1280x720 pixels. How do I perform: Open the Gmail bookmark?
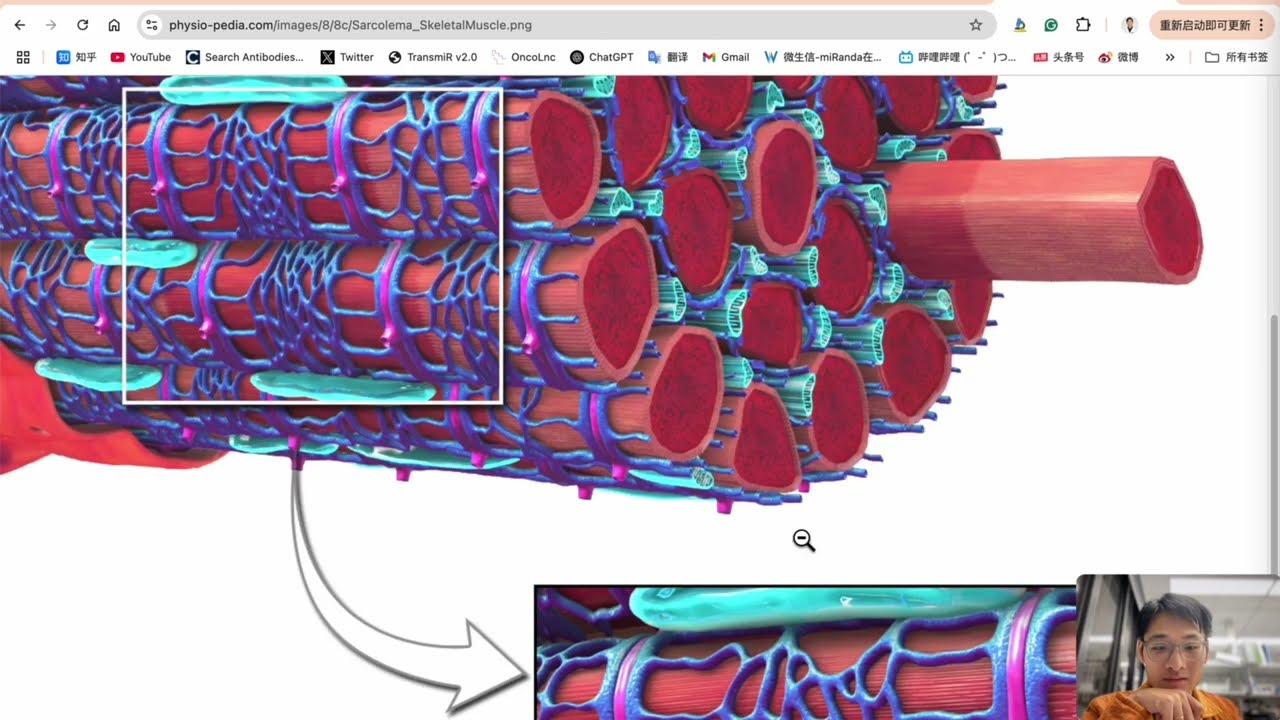point(726,57)
